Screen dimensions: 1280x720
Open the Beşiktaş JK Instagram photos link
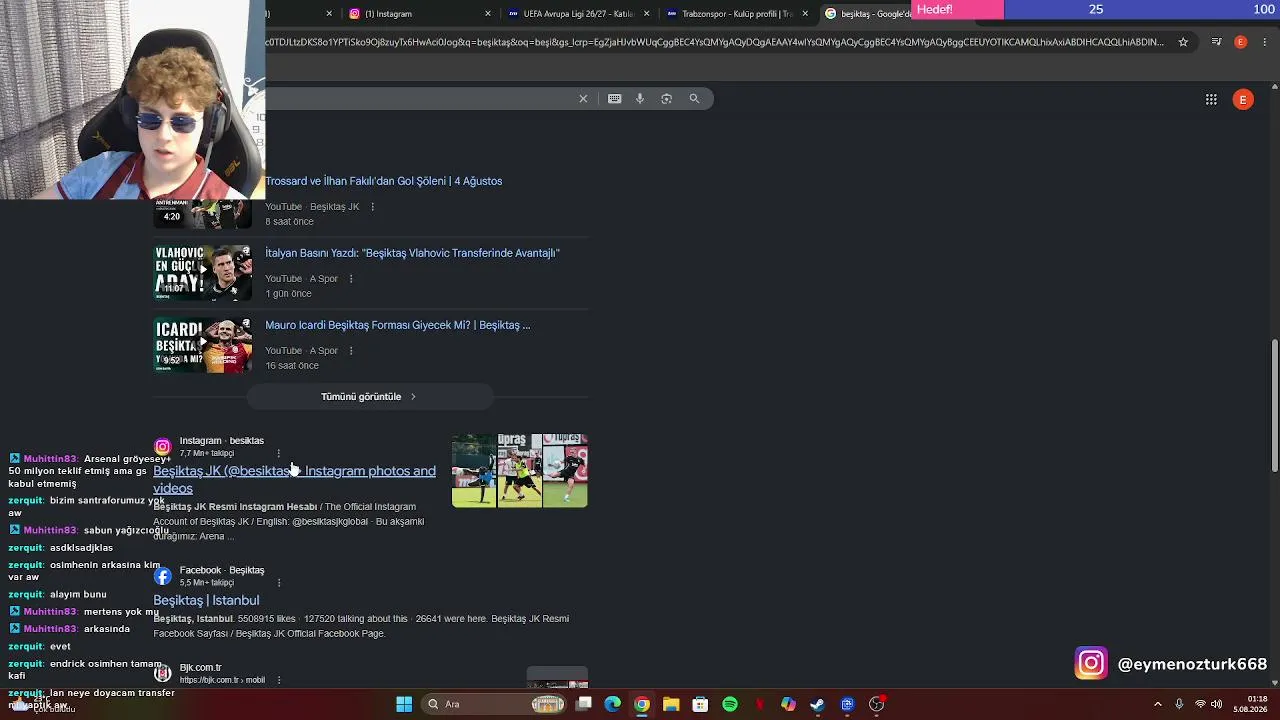tap(294, 479)
